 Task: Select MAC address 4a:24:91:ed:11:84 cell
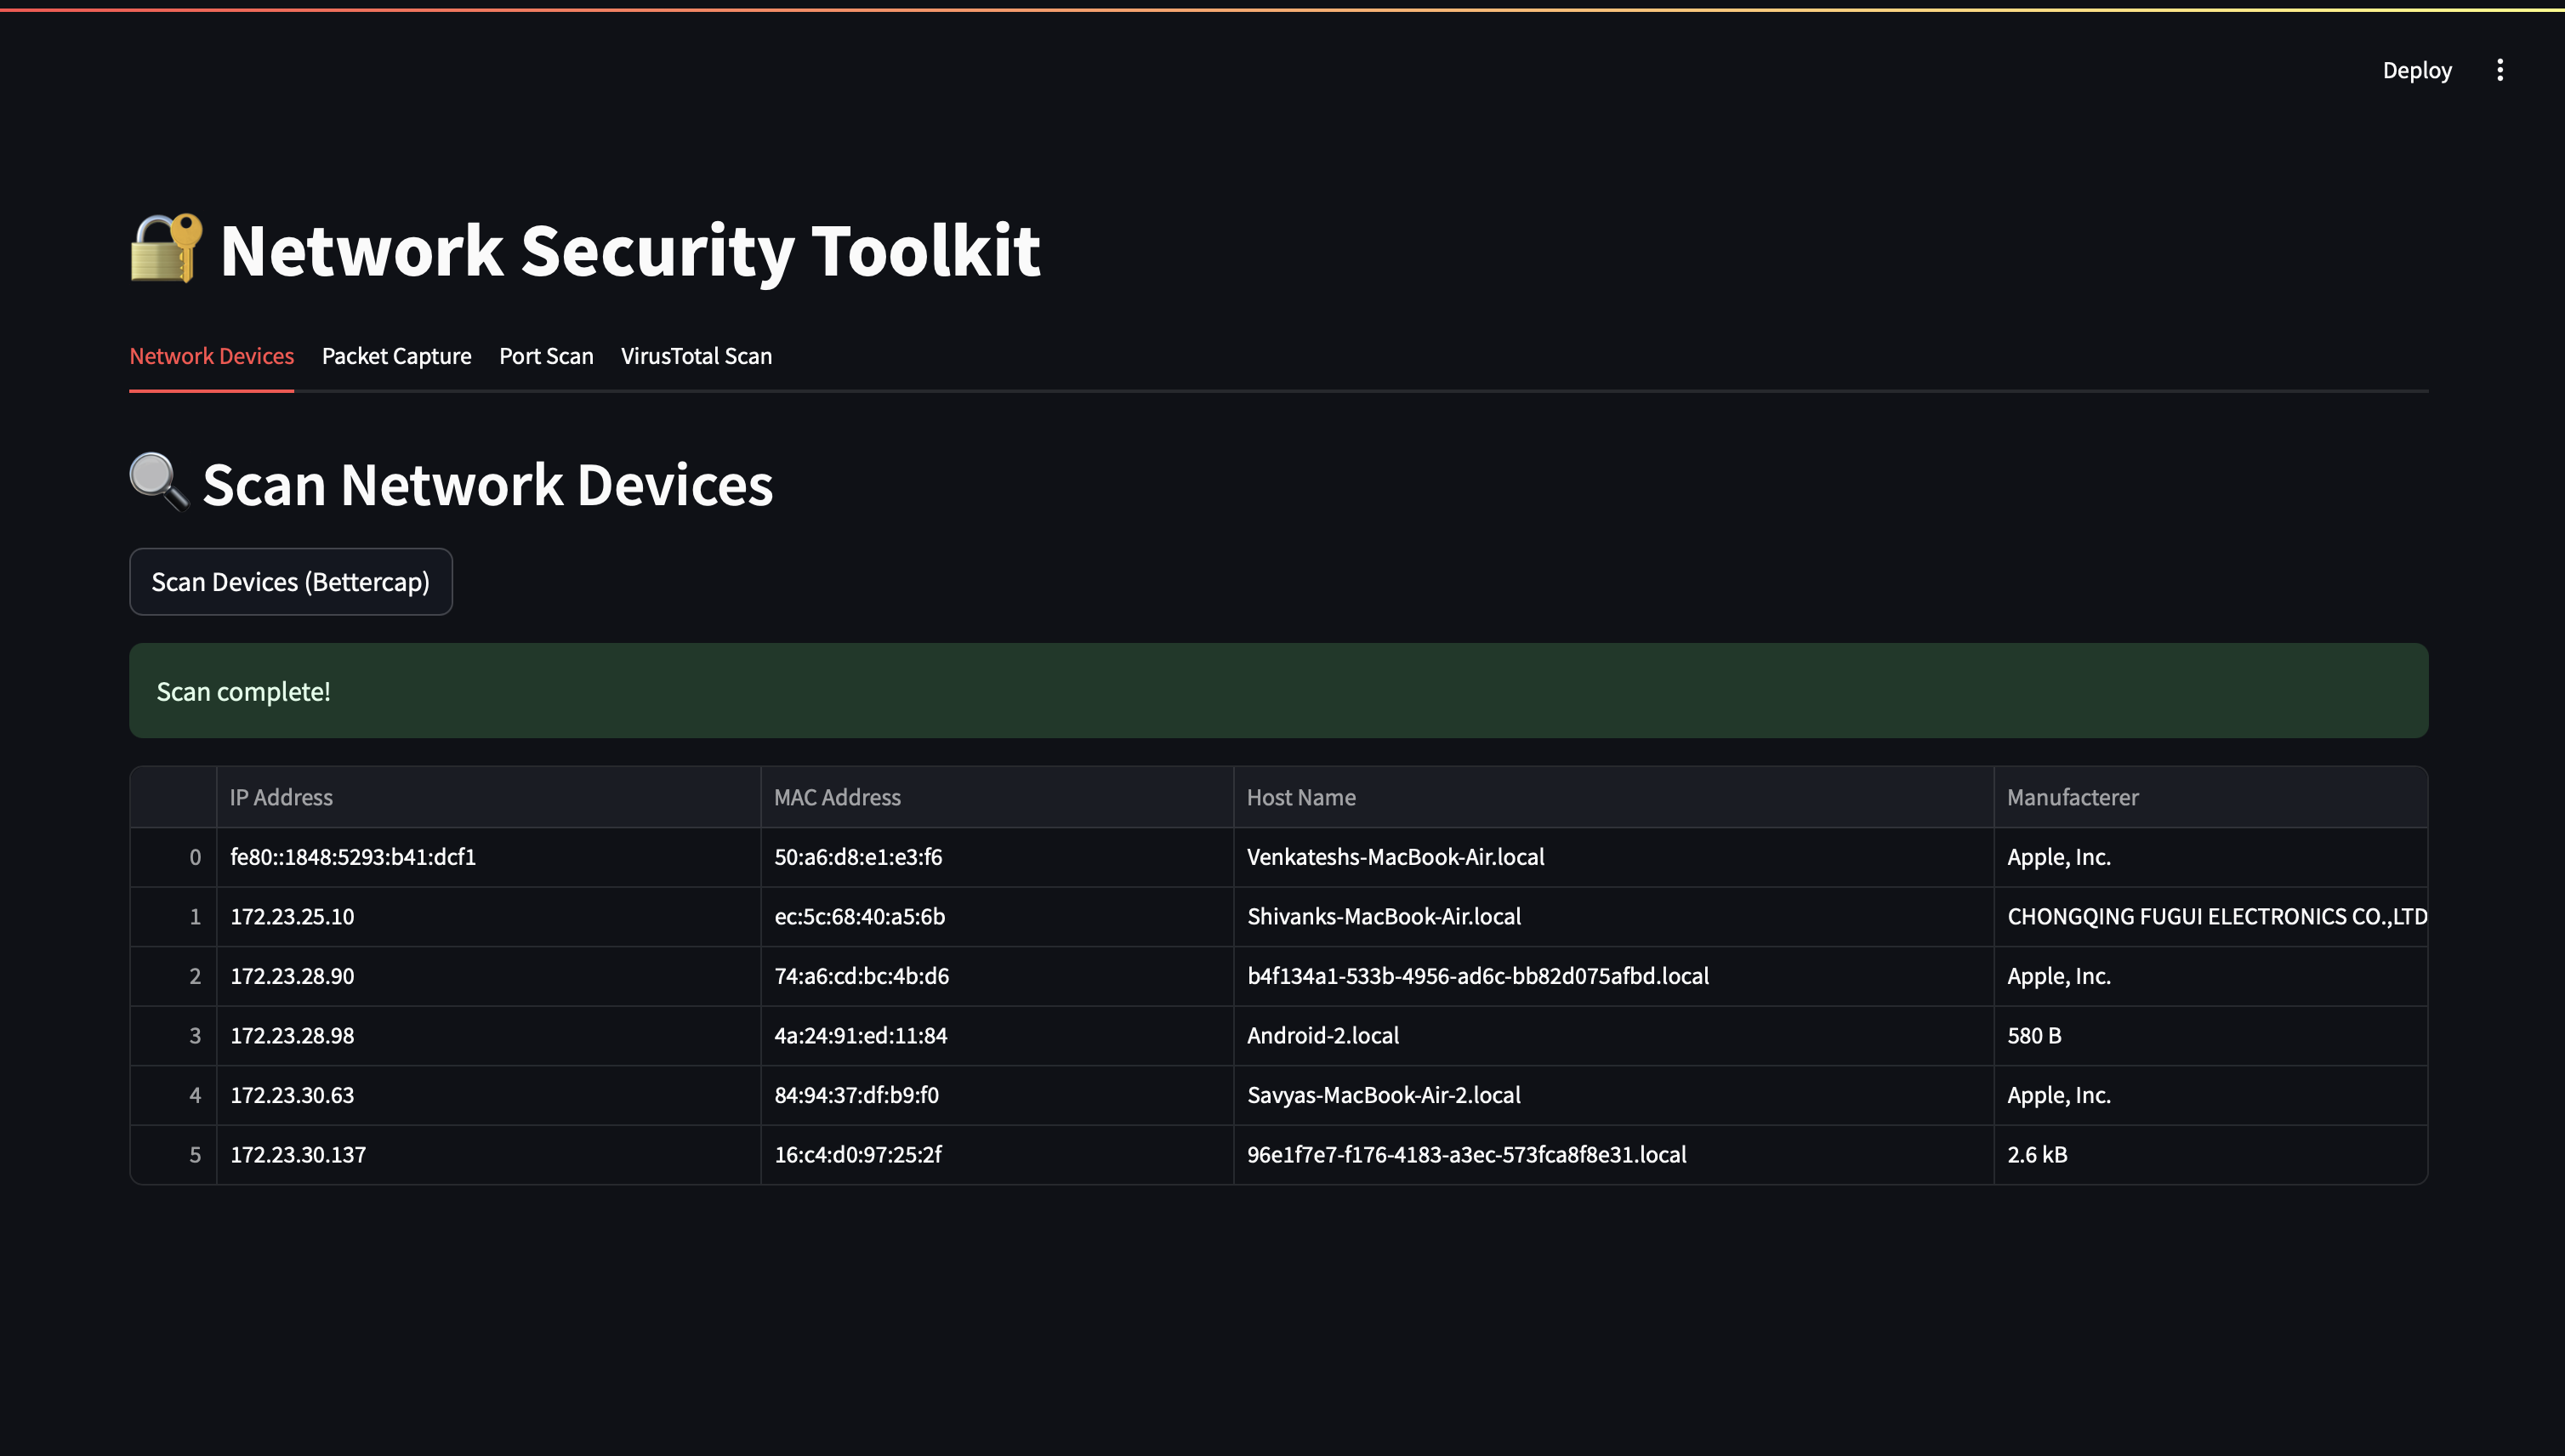click(860, 1035)
